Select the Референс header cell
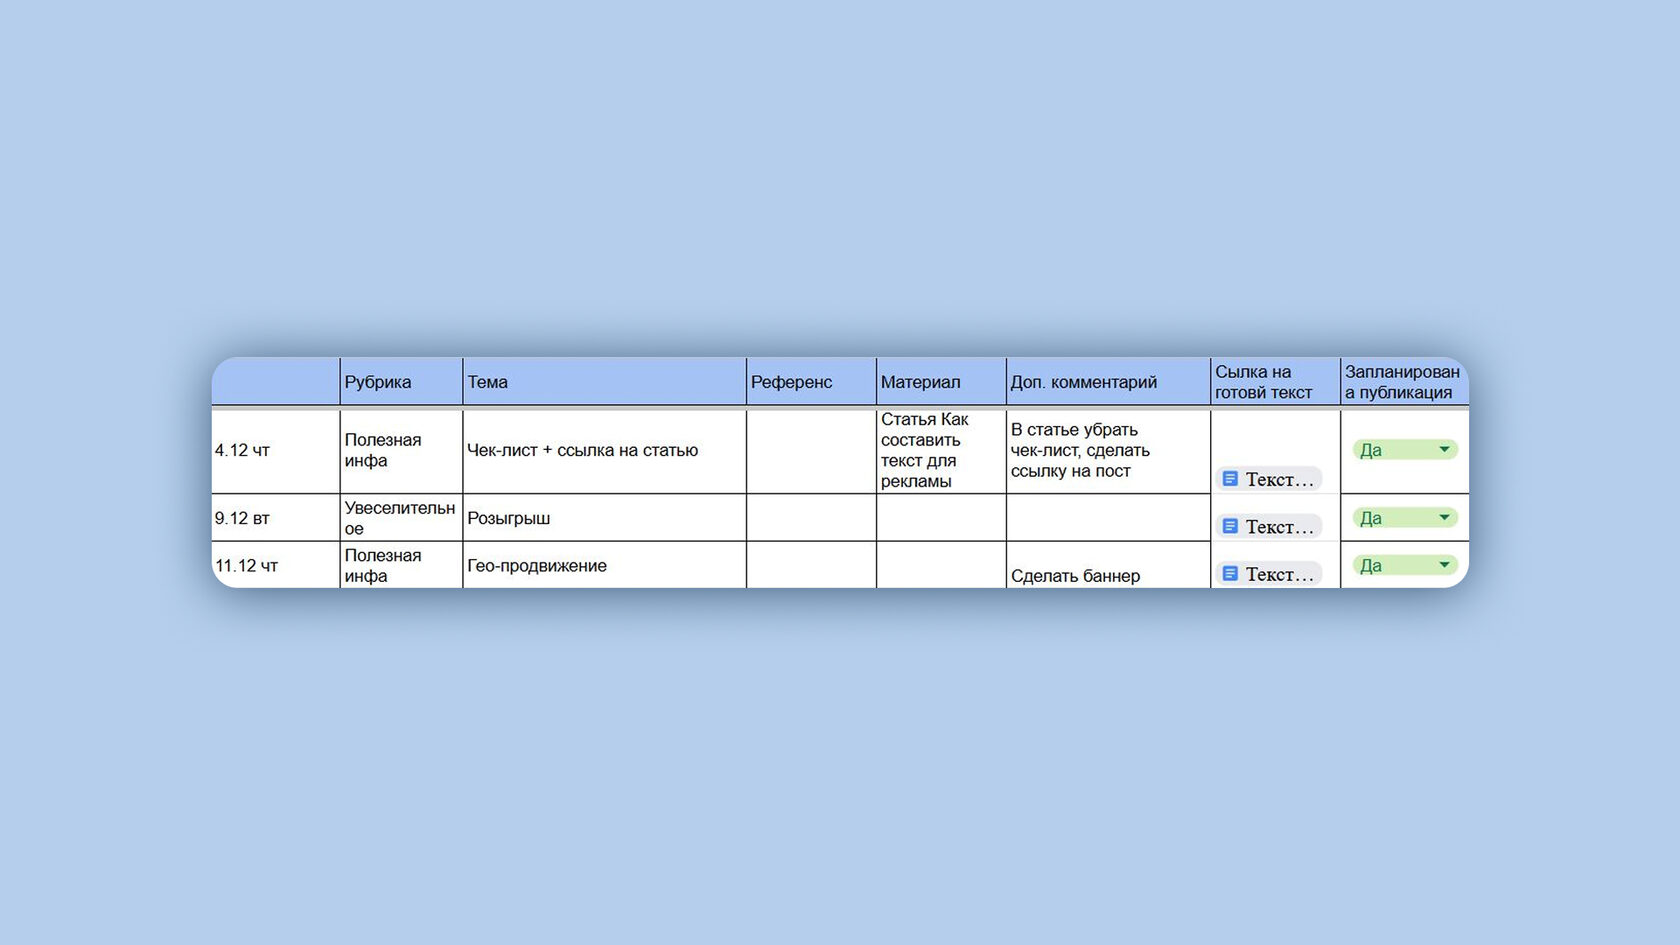Screen dimensions: 1680x945 (x=811, y=382)
